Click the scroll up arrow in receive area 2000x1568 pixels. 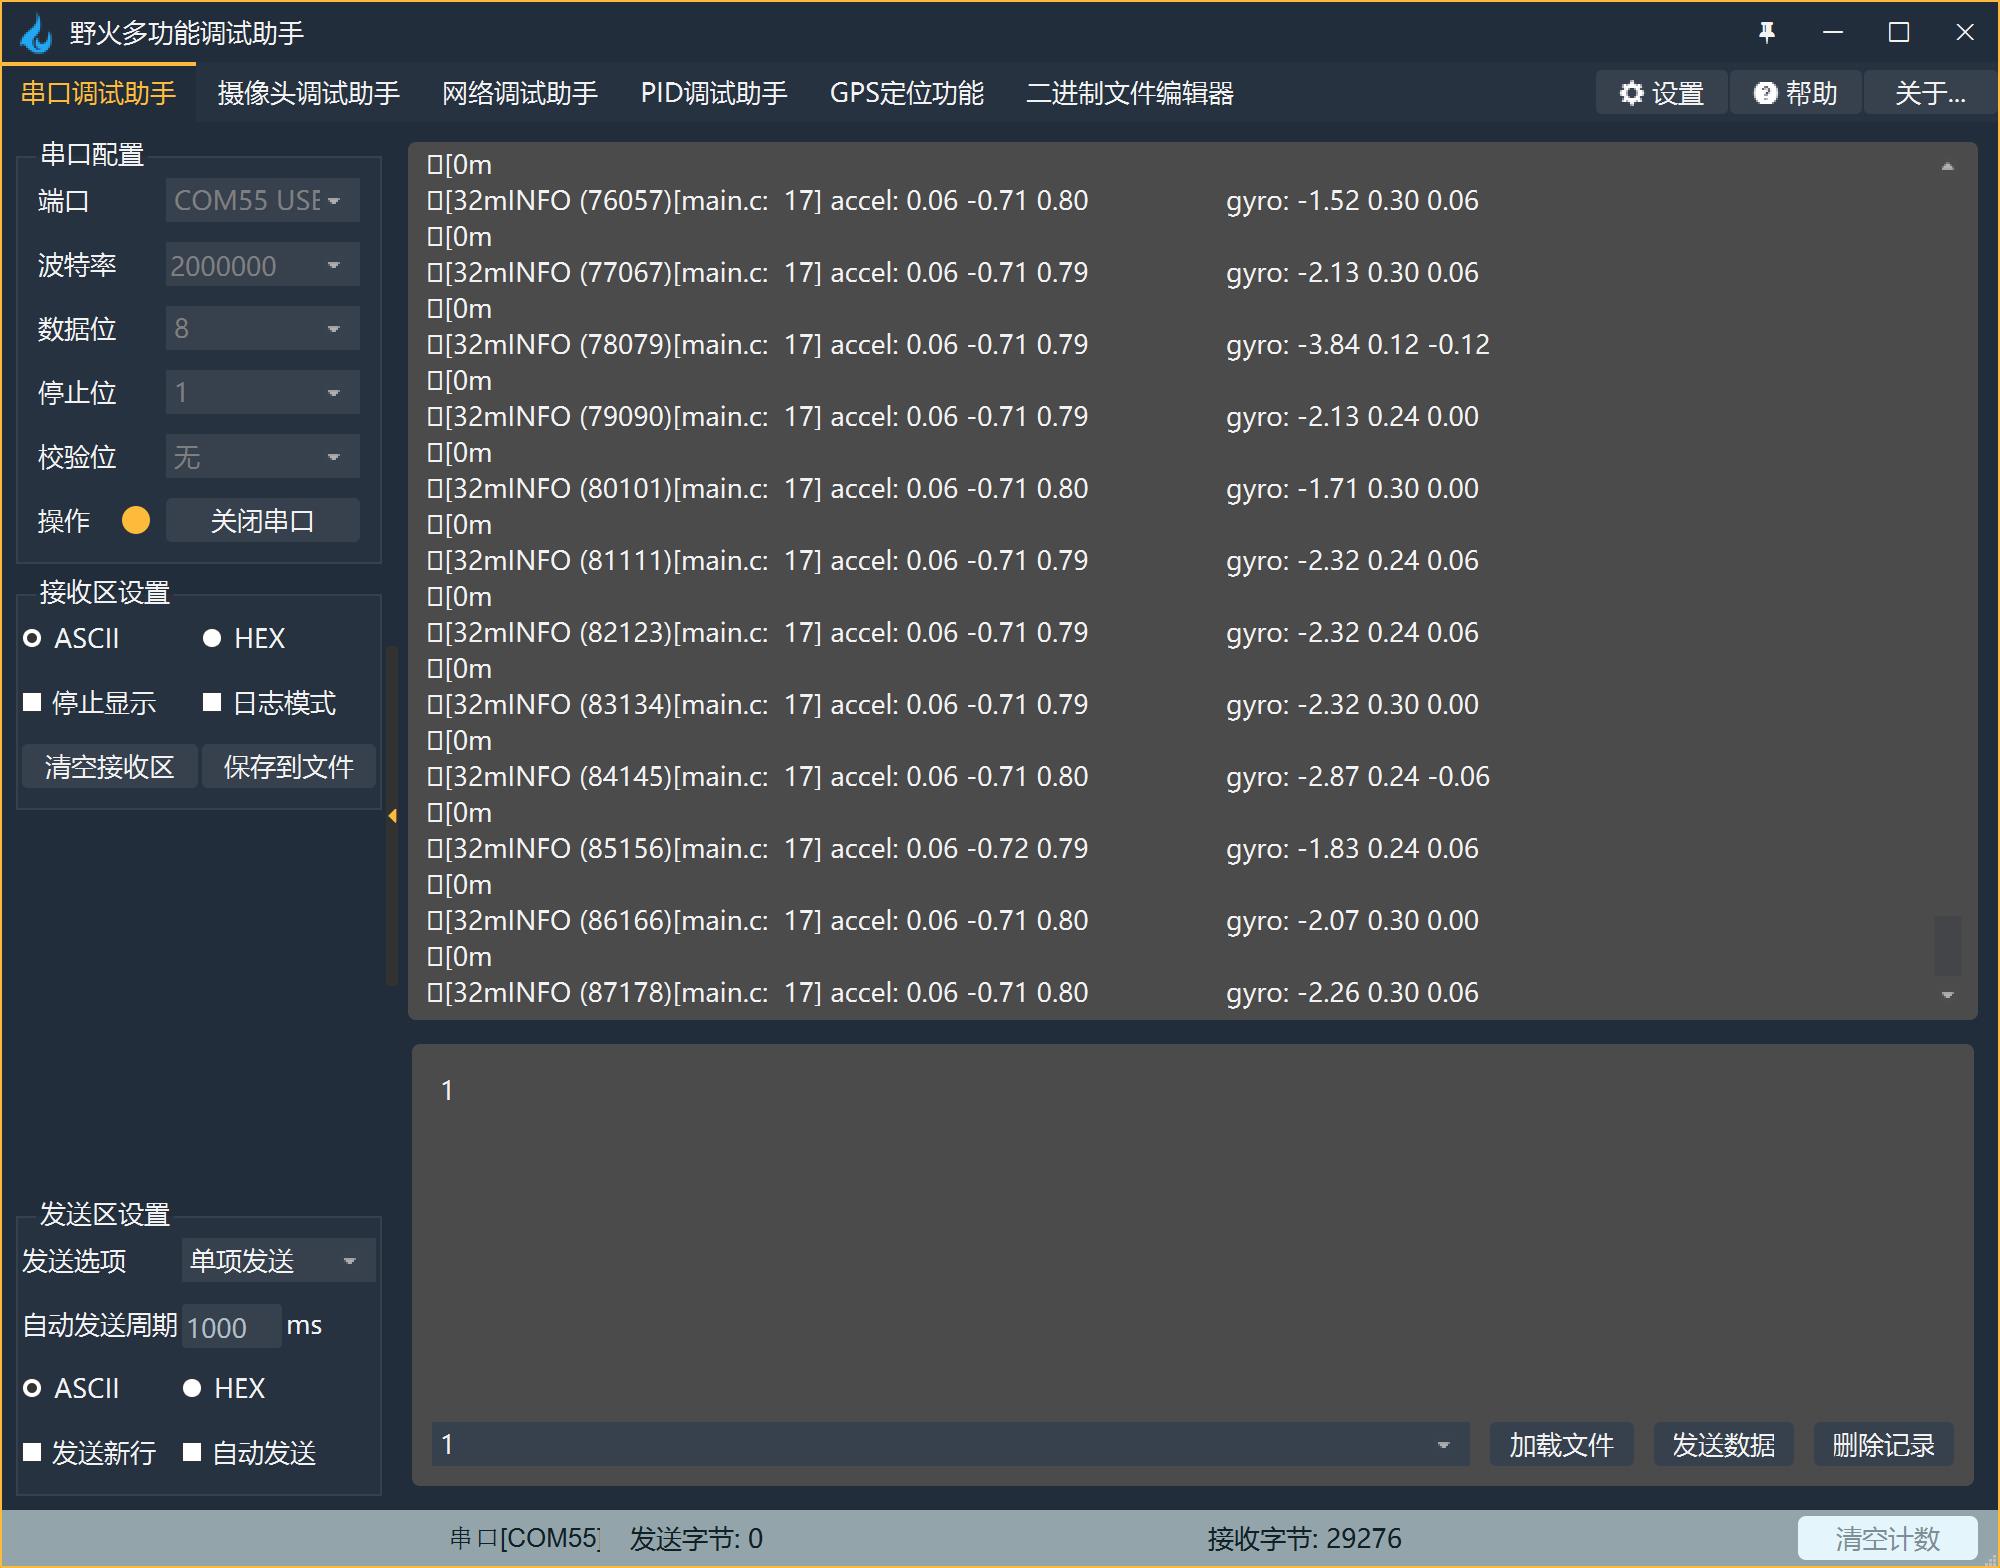(x=1947, y=166)
